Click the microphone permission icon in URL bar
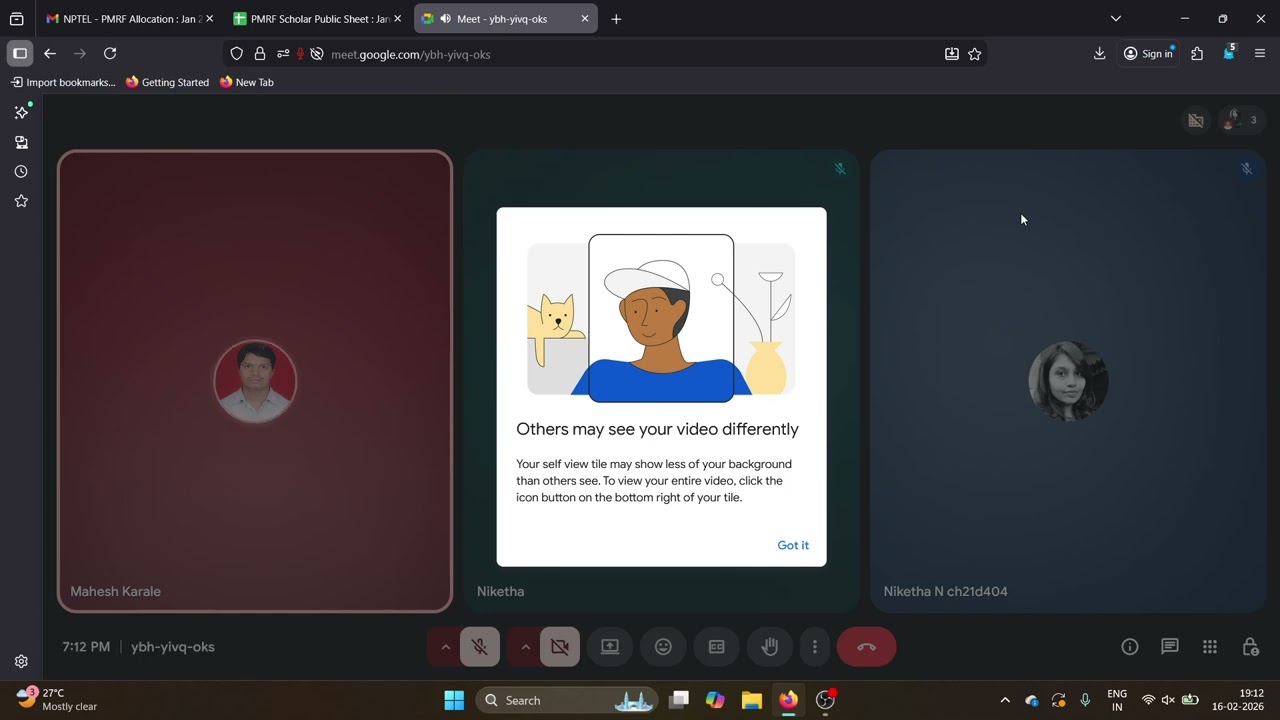The image size is (1280, 720). 300,54
